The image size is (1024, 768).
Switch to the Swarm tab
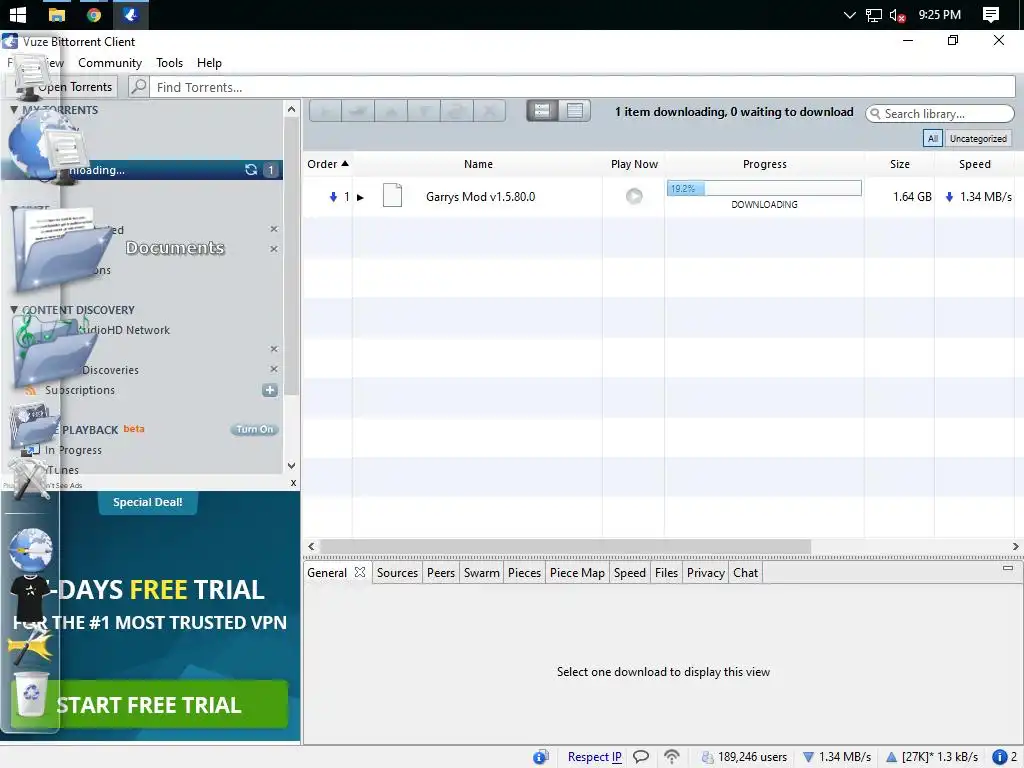click(481, 573)
